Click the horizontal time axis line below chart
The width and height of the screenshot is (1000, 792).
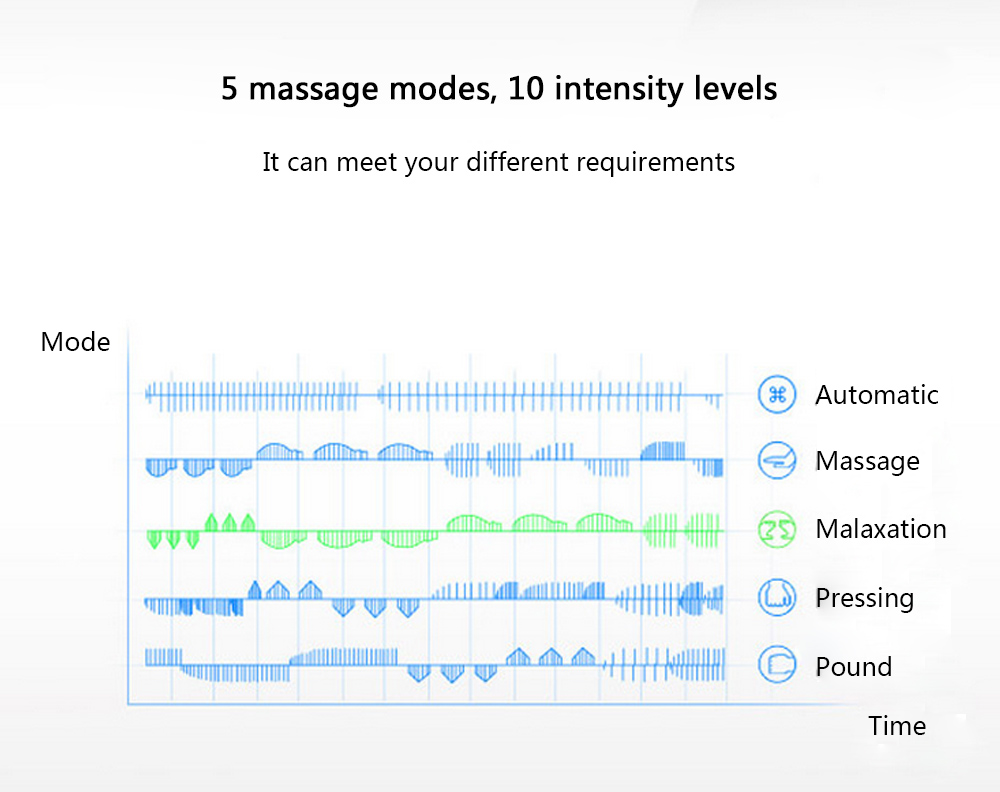point(430,705)
